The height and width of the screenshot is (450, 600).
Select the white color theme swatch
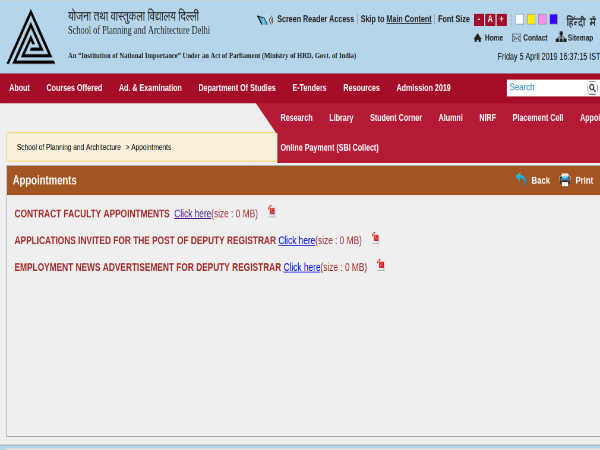pyautogui.click(x=519, y=19)
